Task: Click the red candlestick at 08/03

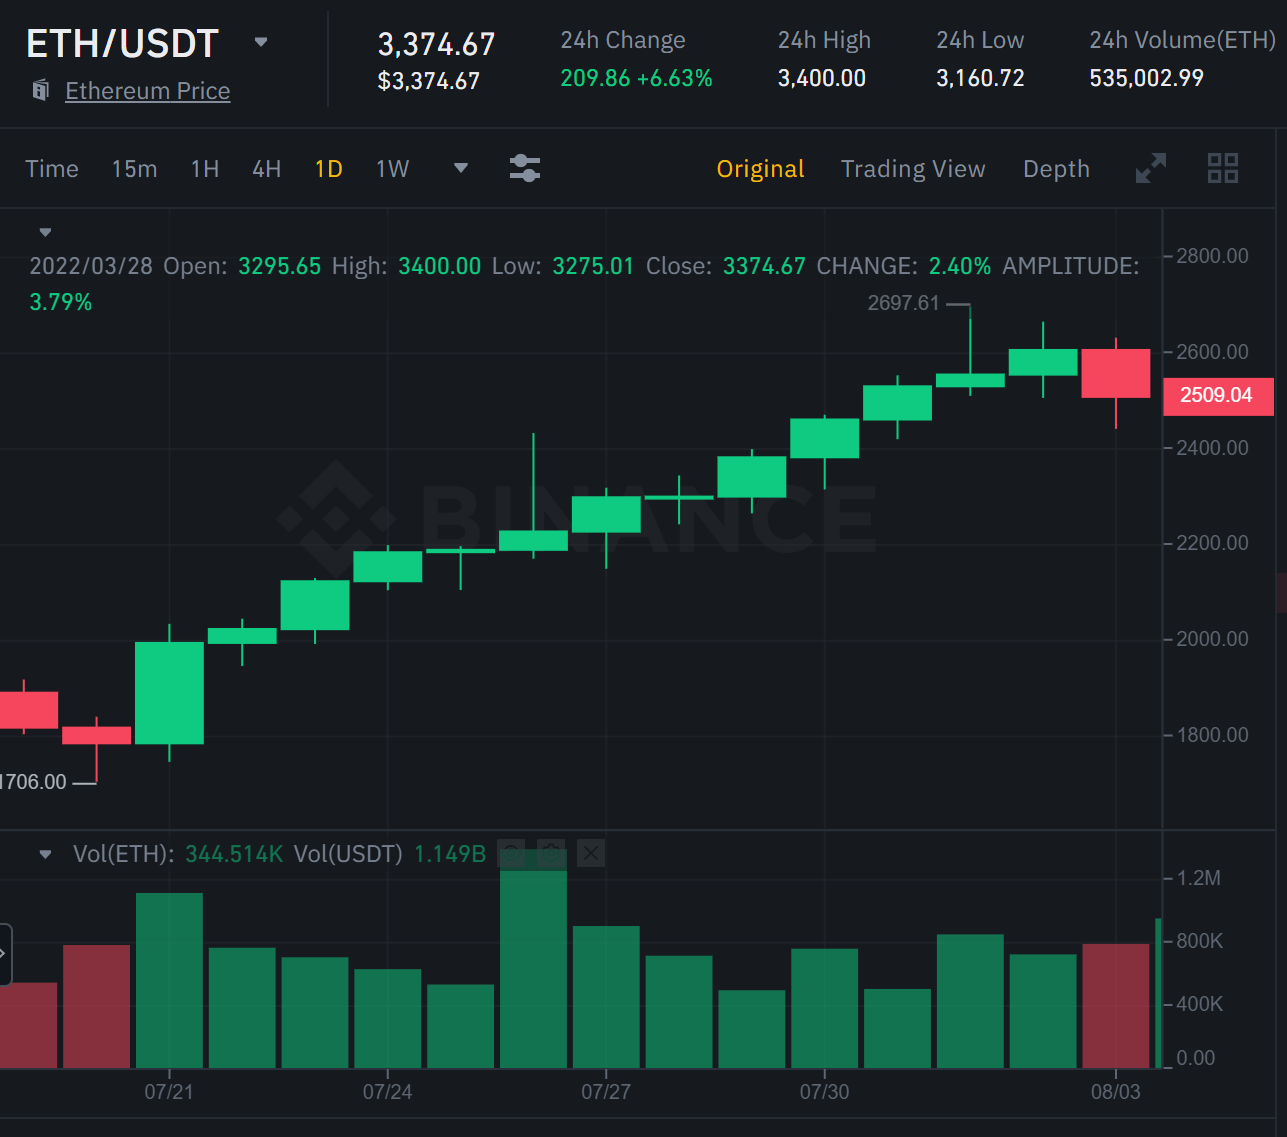Action: tap(1116, 374)
